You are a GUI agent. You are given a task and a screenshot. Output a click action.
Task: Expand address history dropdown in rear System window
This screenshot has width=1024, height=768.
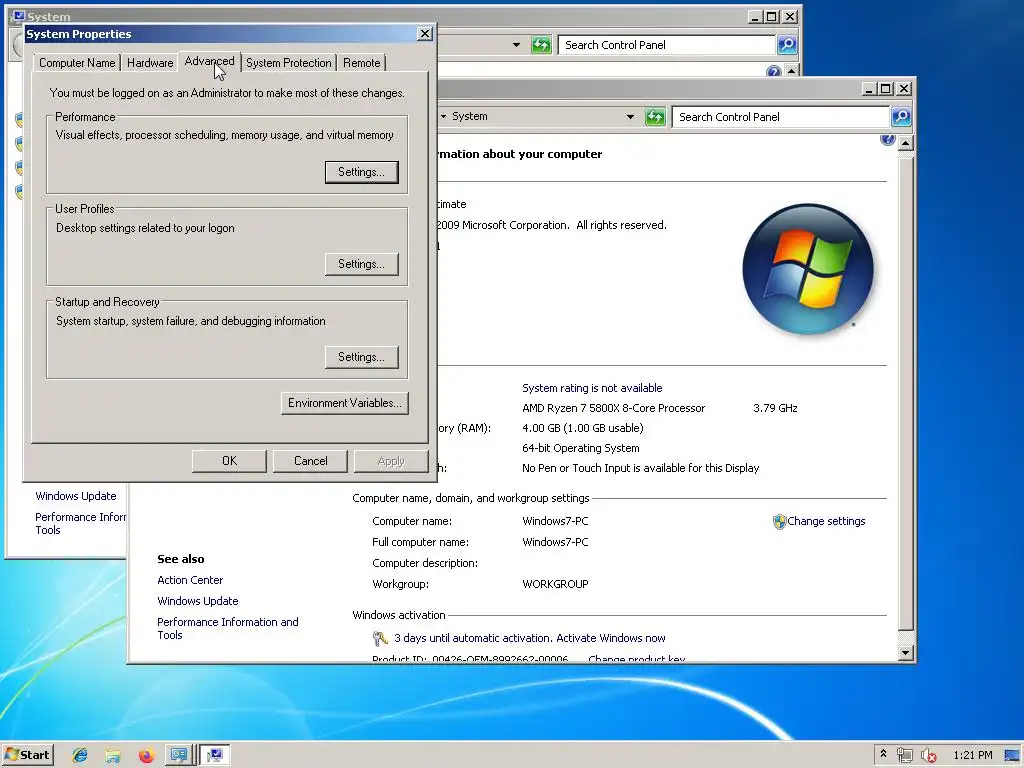pos(517,45)
